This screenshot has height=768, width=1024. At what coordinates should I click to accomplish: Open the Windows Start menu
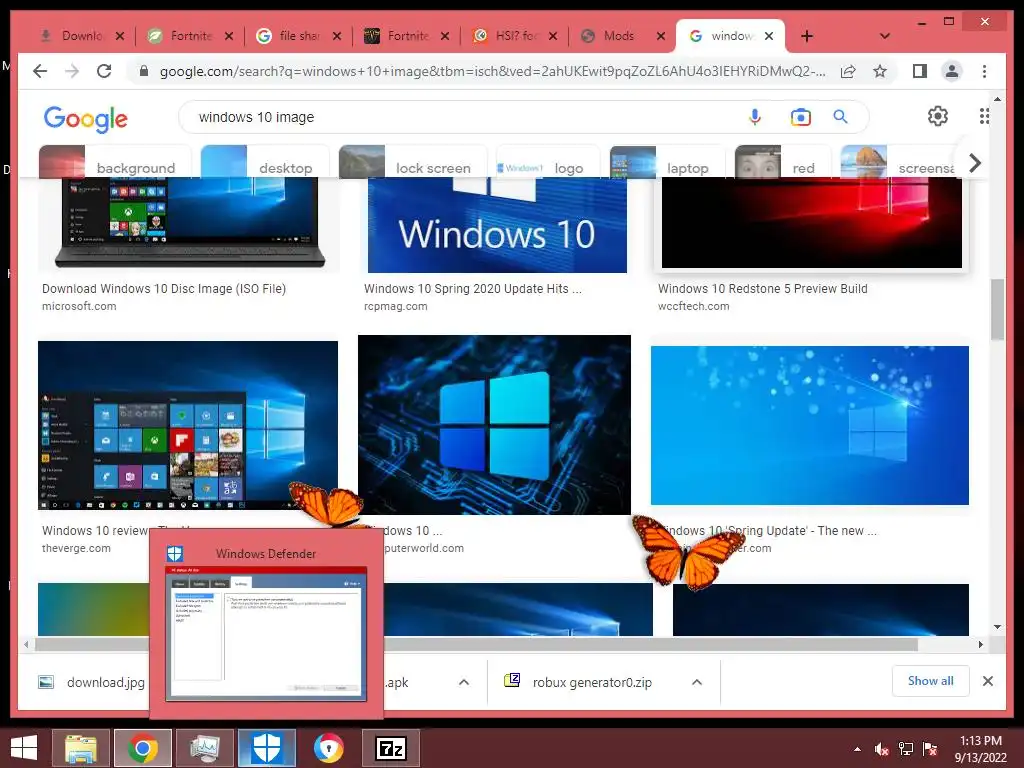pyautogui.click(x=24, y=748)
